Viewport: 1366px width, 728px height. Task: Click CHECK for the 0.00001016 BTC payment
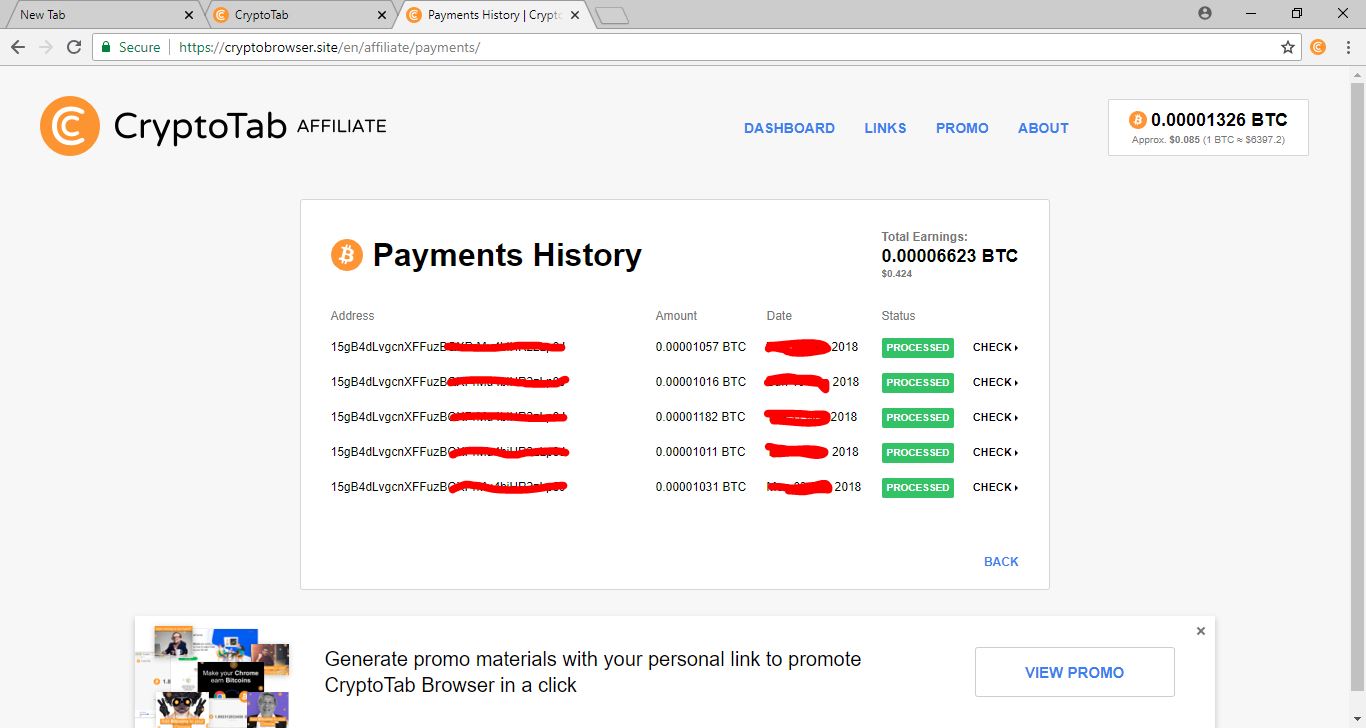pos(995,383)
